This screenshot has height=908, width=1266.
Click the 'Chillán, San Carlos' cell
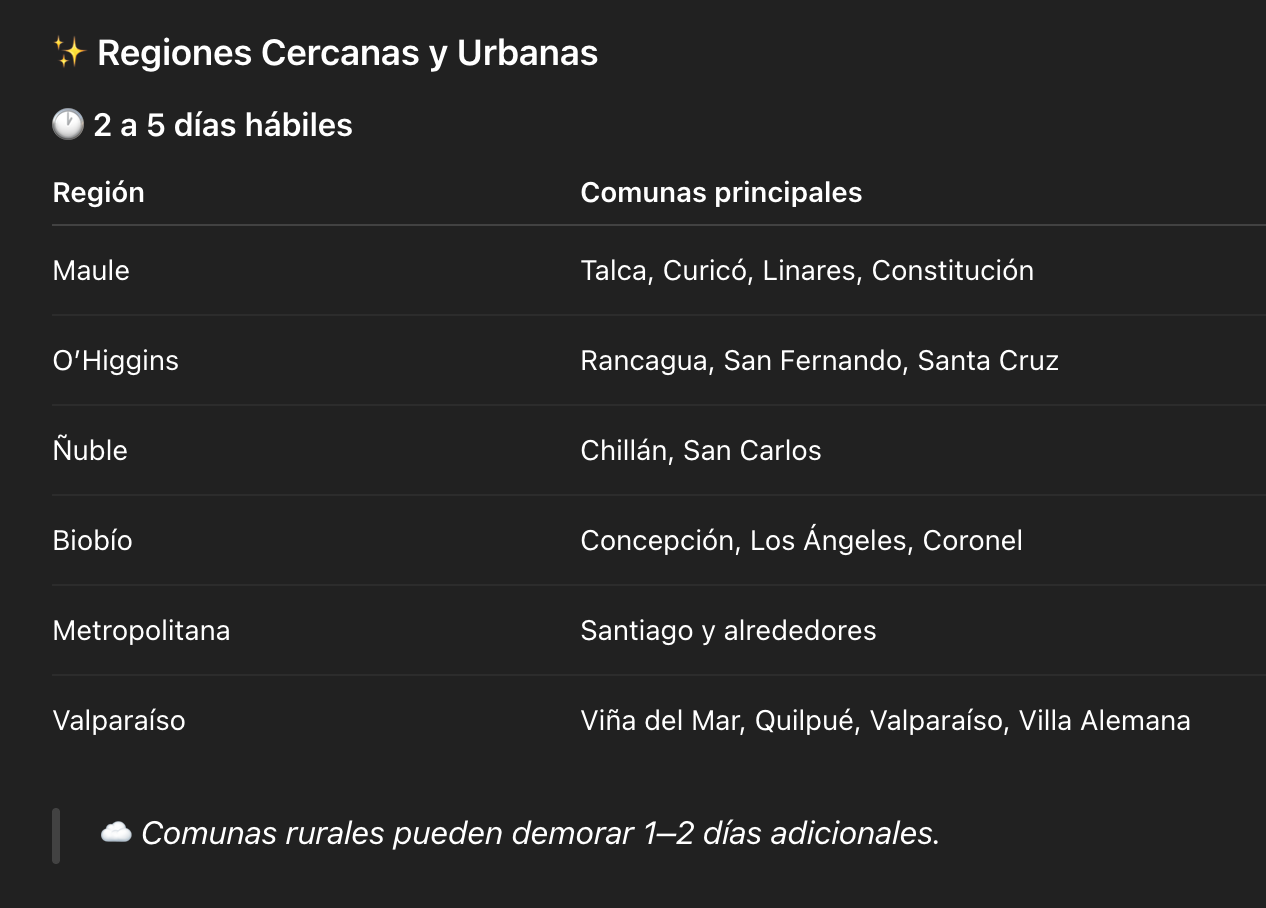(x=700, y=450)
